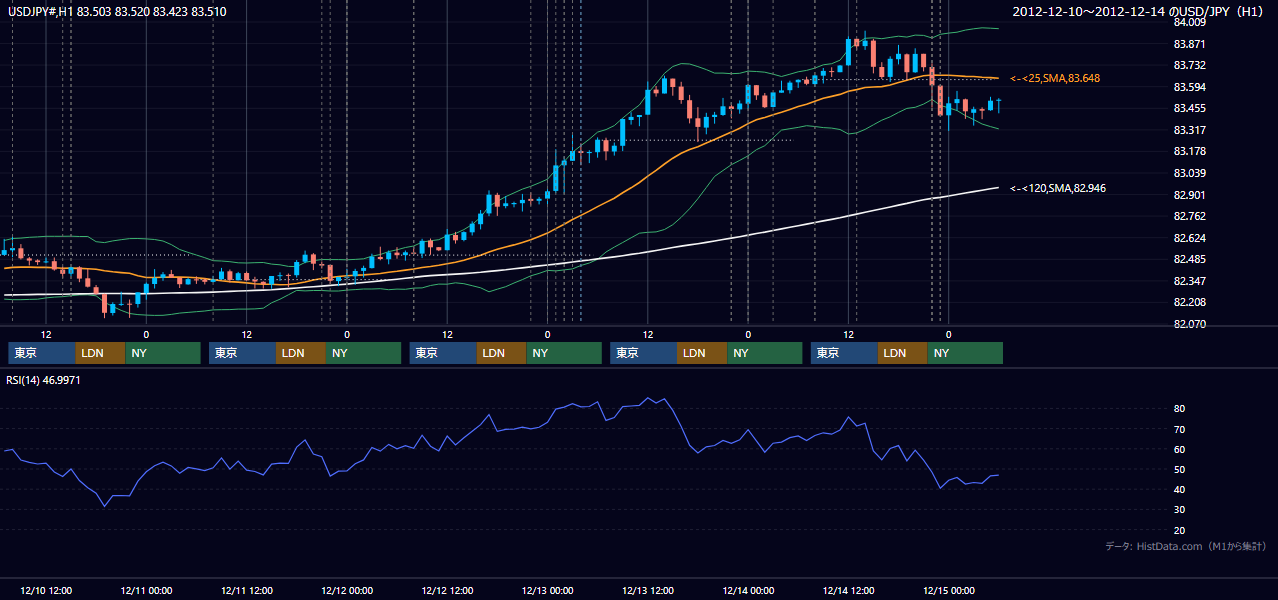Click the 82.901 price axis label

[x=1190, y=195]
